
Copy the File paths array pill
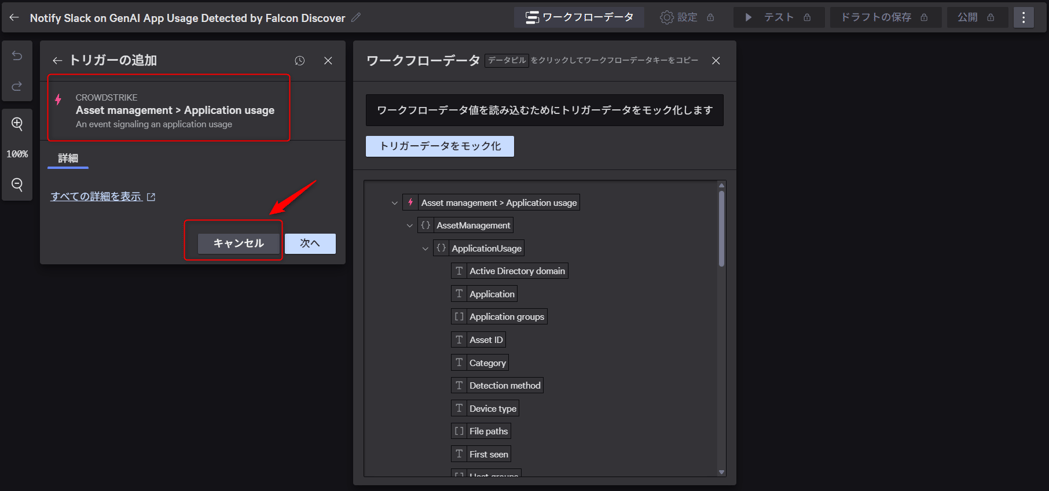[x=482, y=431]
